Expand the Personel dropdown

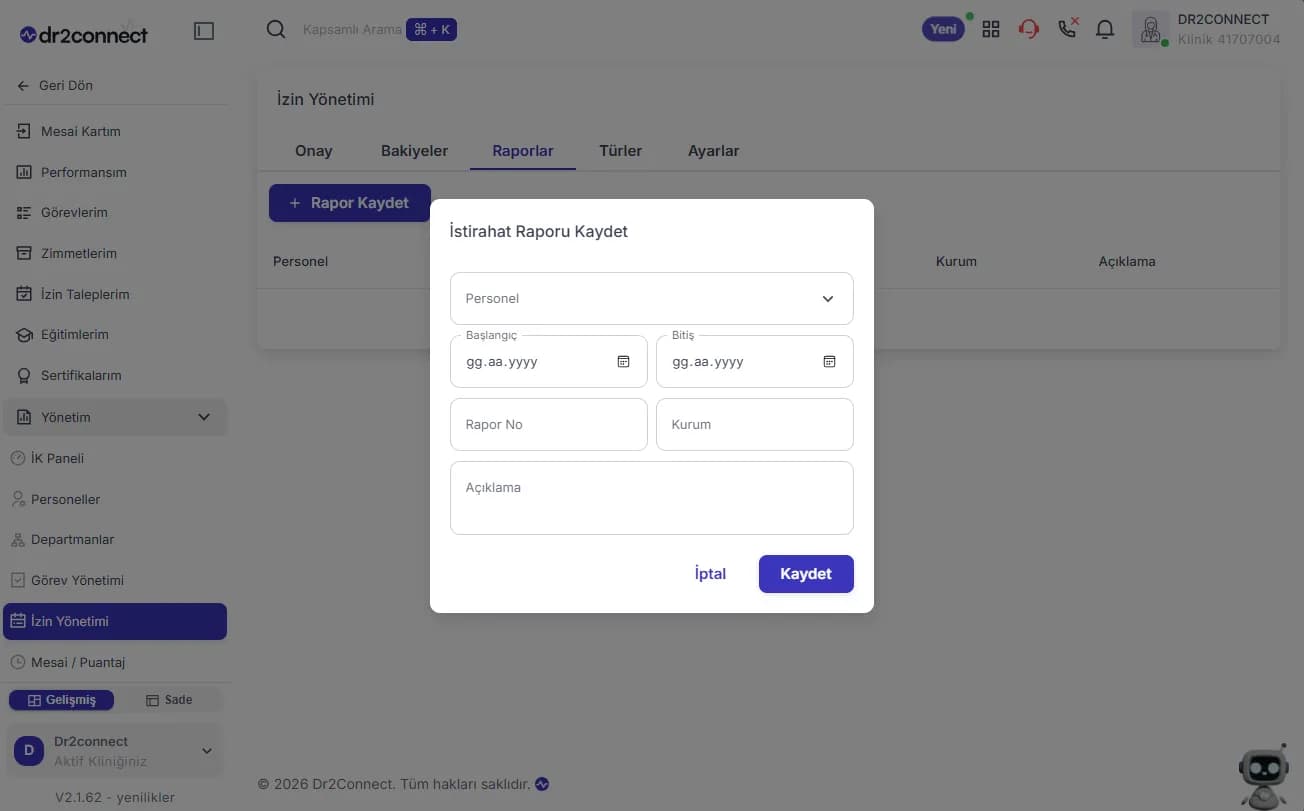(x=651, y=298)
